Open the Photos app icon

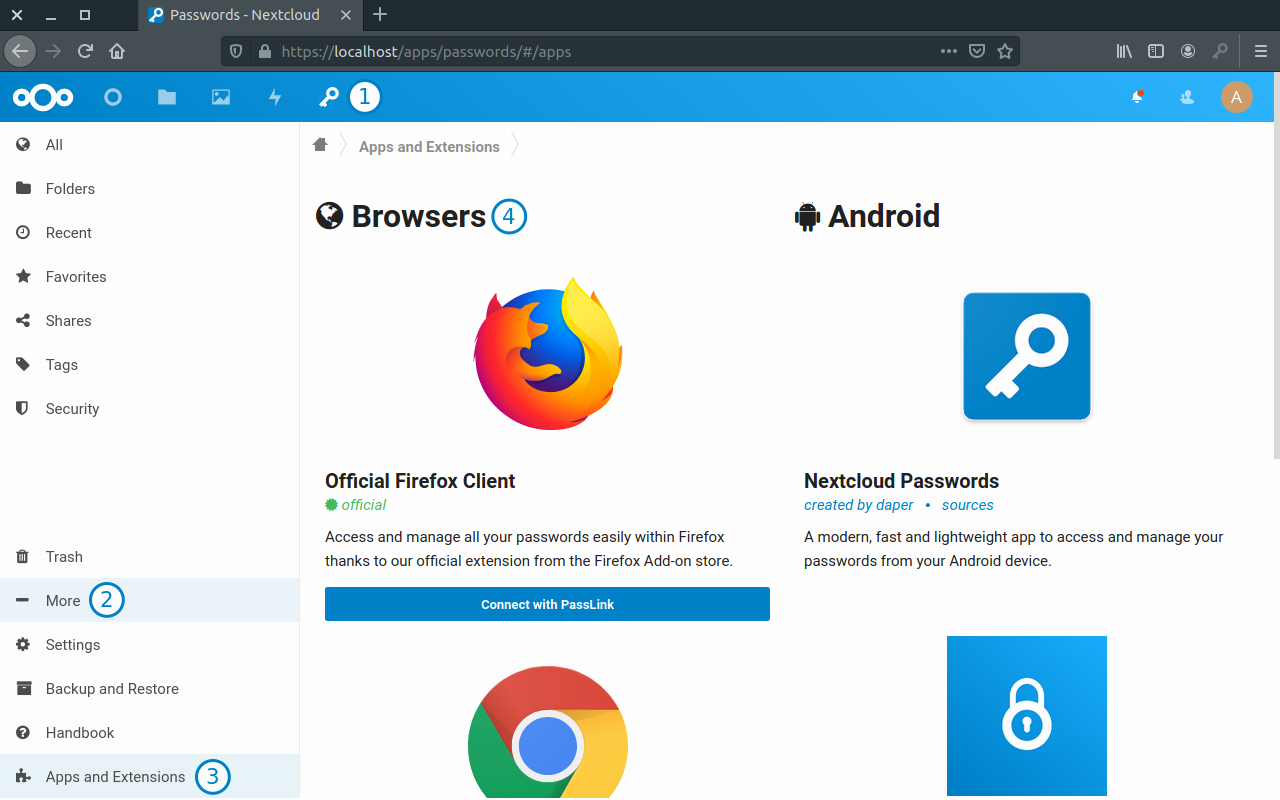pos(221,97)
